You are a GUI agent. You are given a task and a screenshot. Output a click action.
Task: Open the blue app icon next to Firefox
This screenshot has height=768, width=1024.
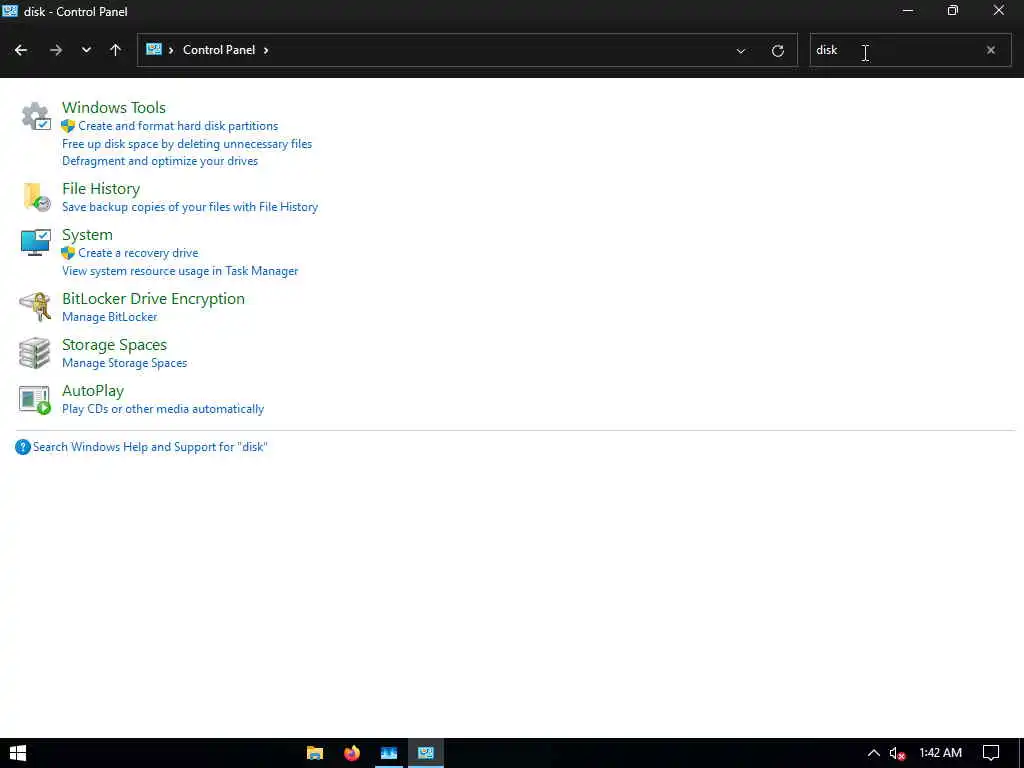click(x=389, y=753)
